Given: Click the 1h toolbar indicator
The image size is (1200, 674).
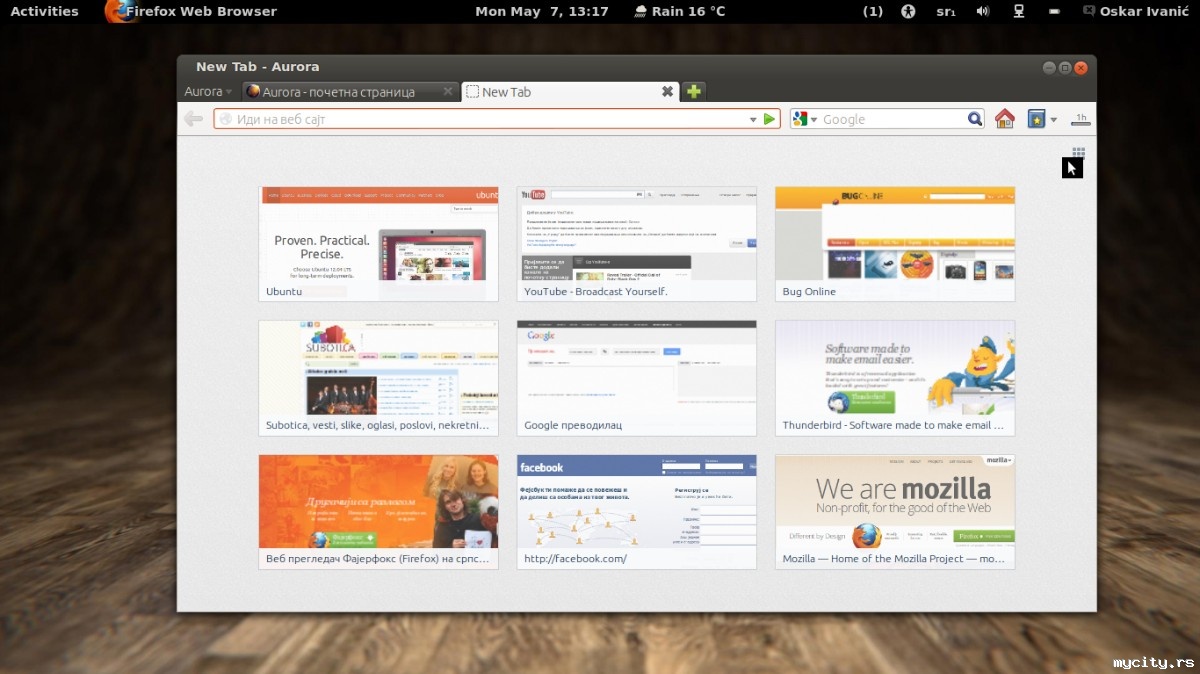Looking at the screenshot, I should (x=1080, y=119).
